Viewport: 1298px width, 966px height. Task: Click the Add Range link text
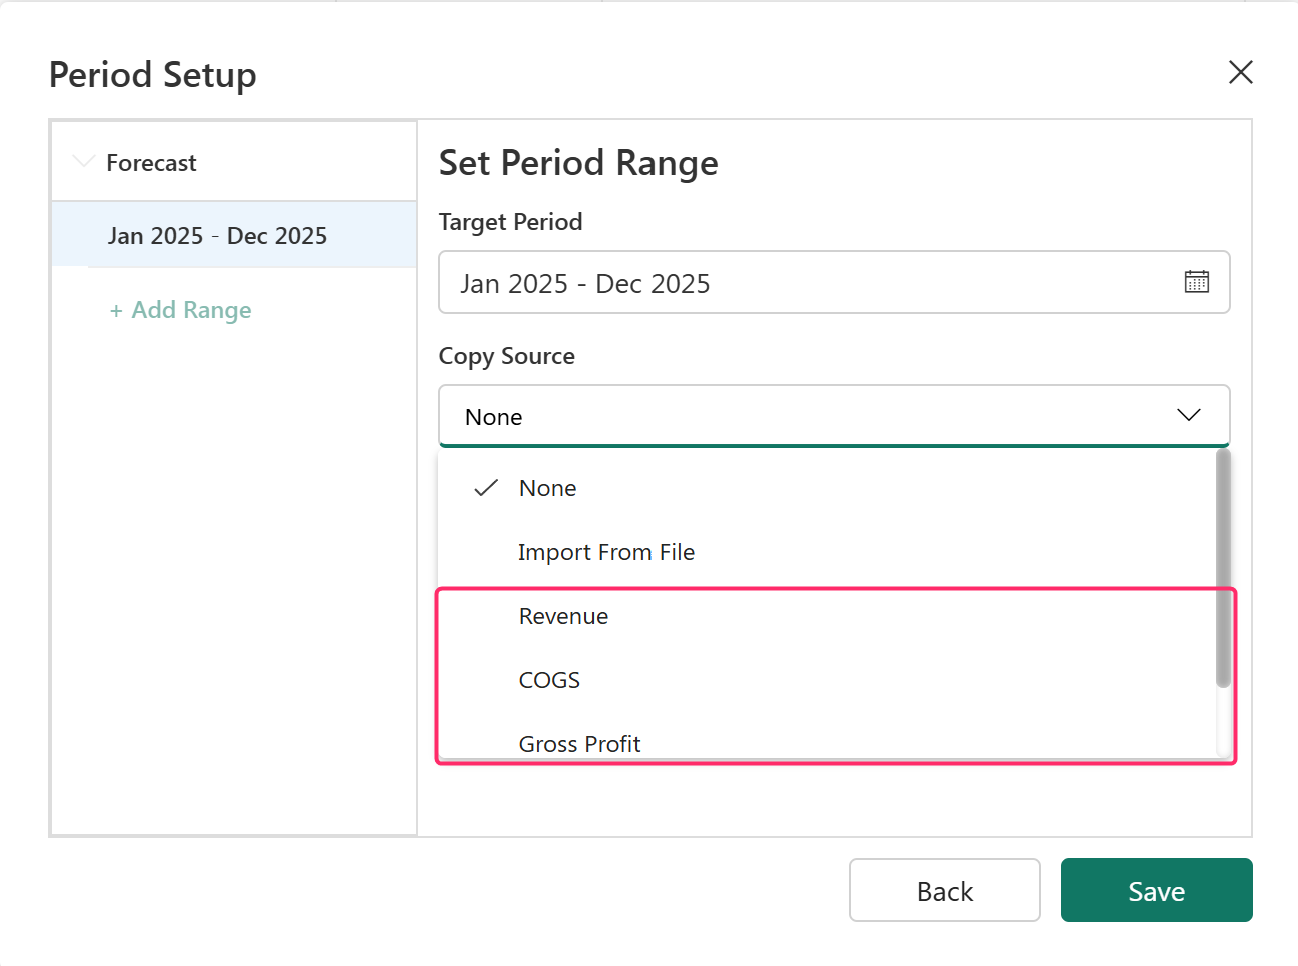(x=191, y=311)
